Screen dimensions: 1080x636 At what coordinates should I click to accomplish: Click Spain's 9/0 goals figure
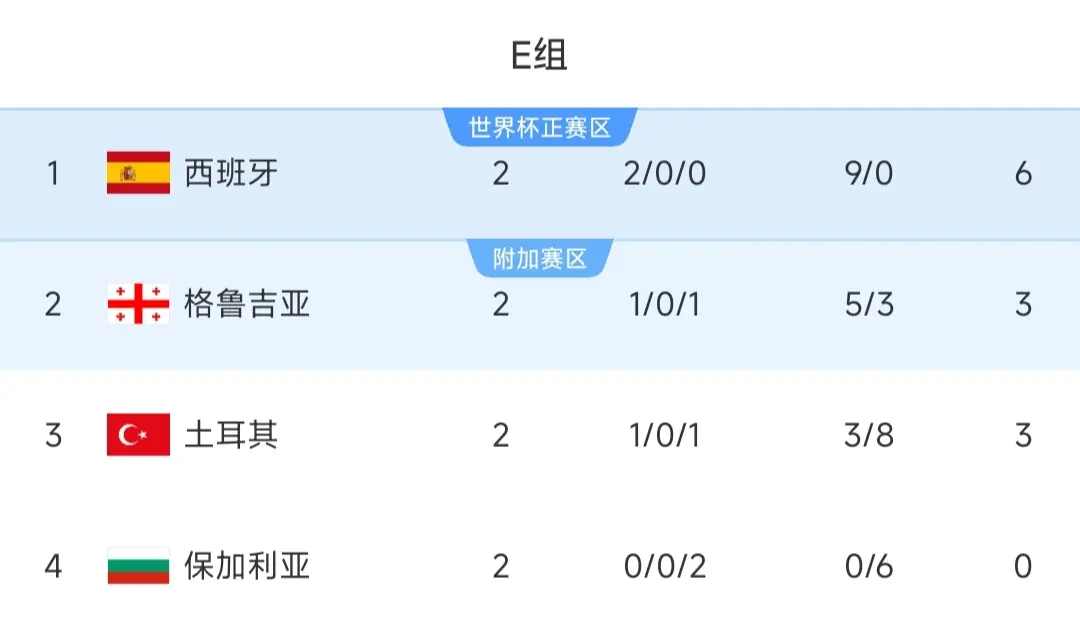(x=868, y=173)
